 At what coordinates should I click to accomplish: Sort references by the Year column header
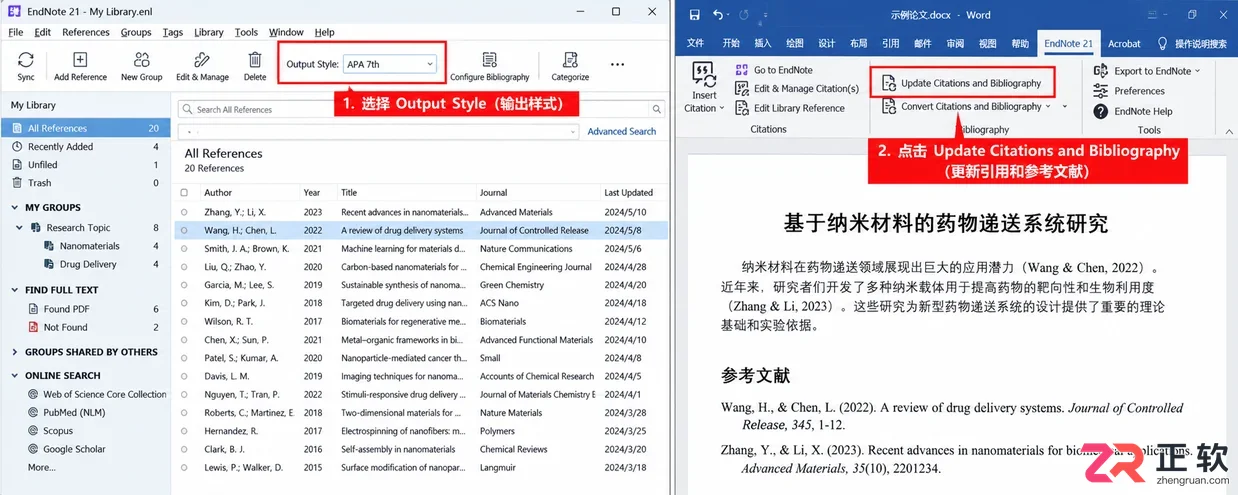pyautogui.click(x=312, y=193)
